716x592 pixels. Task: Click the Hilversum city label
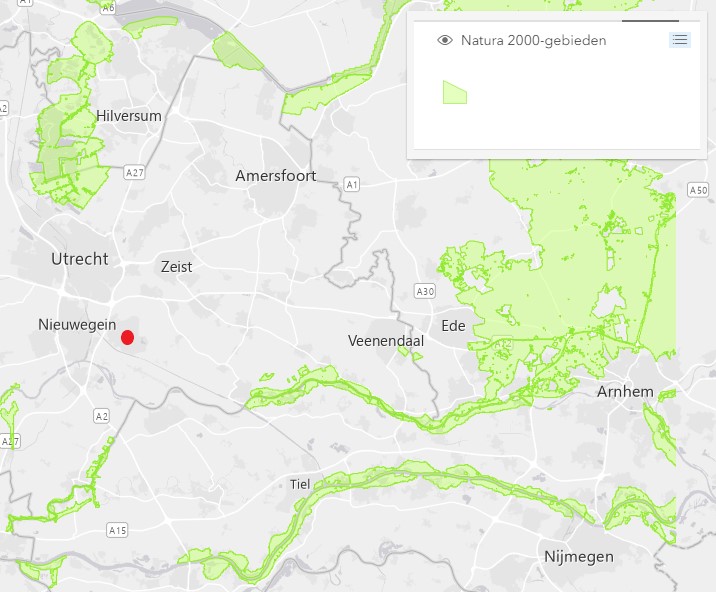coord(129,116)
